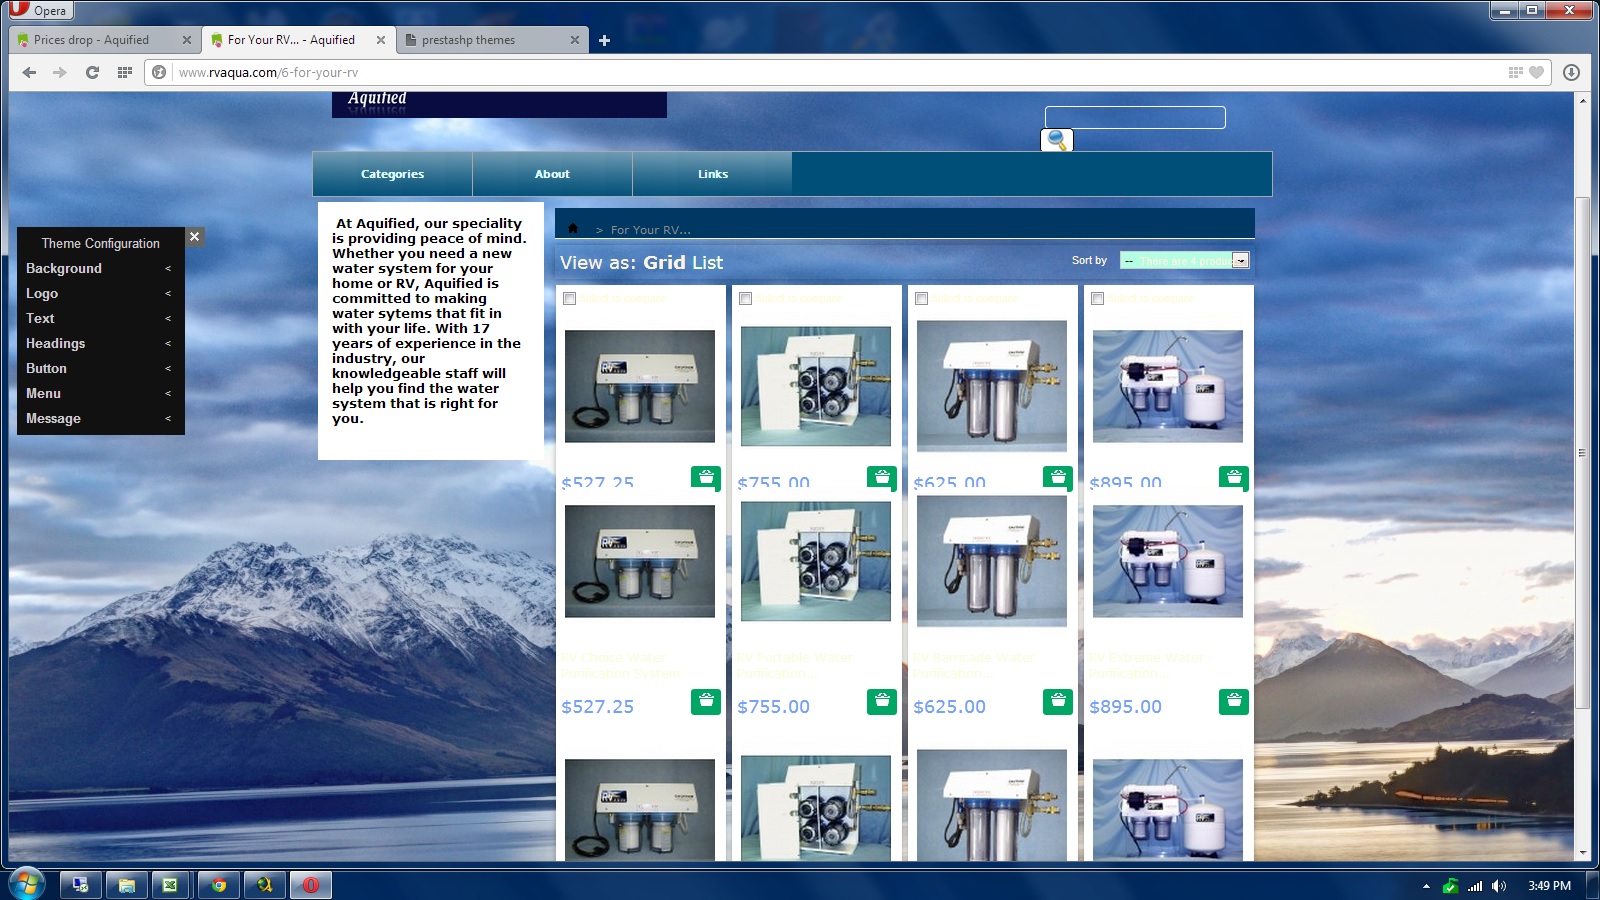Open Windows Explorer from the taskbar
Viewport: 1600px width, 900px height.
[x=127, y=885]
